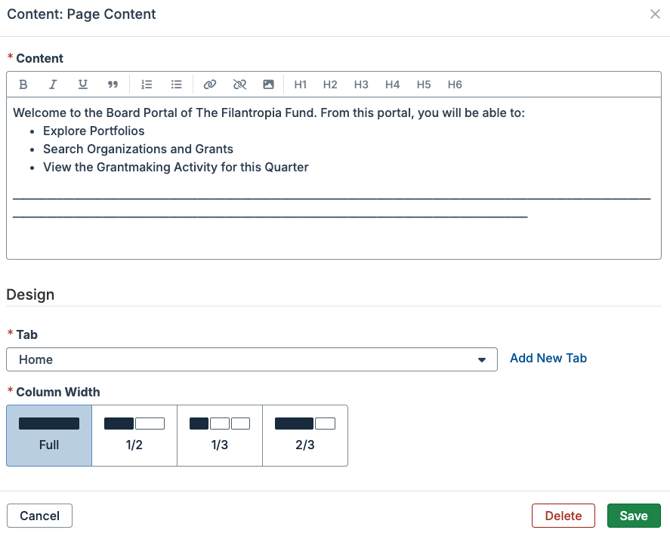
Task: Toggle bold formatting in the editor toolbar
Action: (24, 85)
